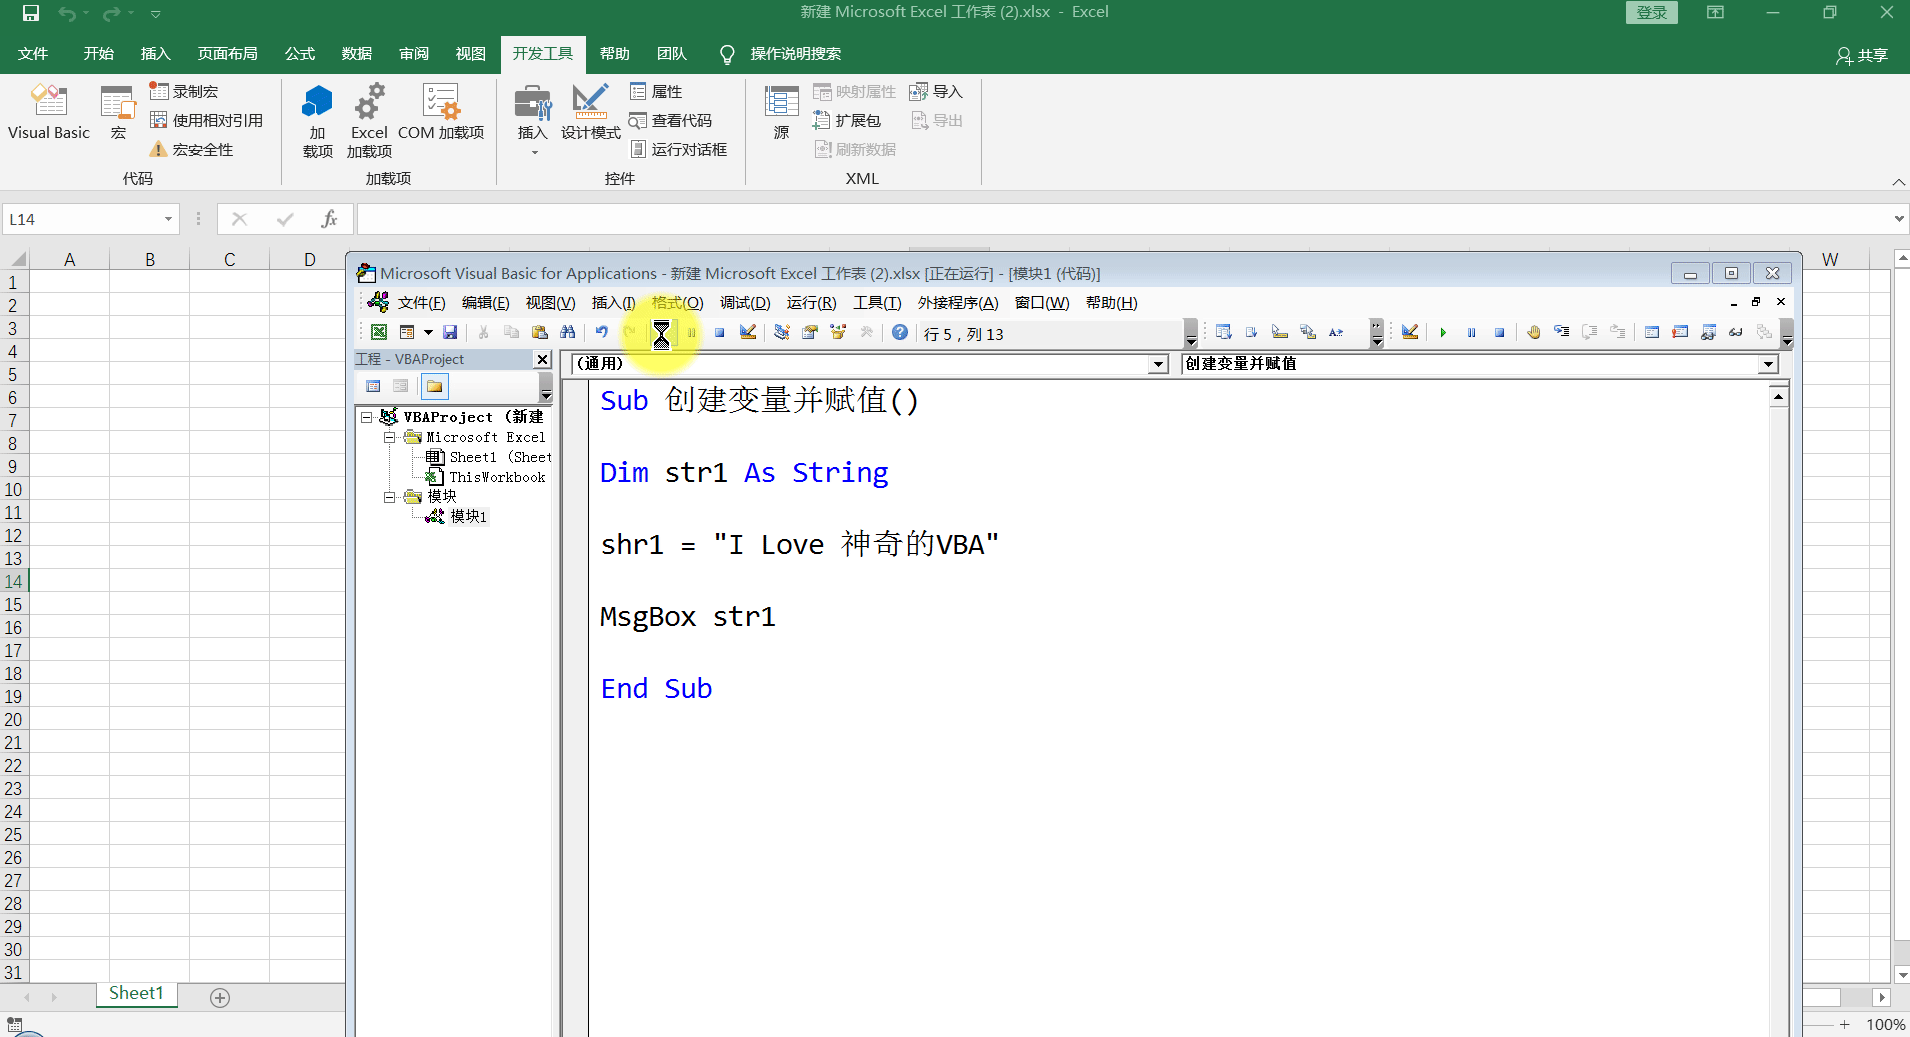Click View Code (查看代码)
Viewport: 1910px width, 1037px height.
pyautogui.click(x=670, y=120)
